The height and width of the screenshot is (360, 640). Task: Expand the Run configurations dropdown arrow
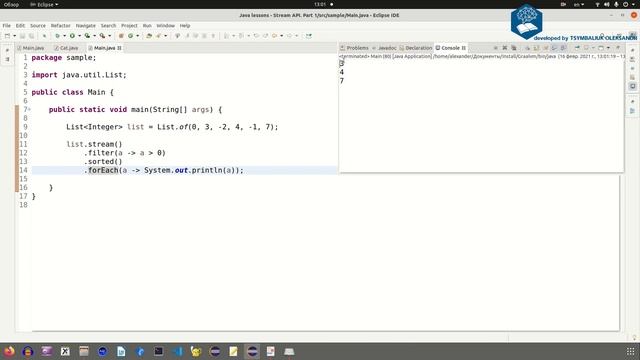[x=79, y=36]
